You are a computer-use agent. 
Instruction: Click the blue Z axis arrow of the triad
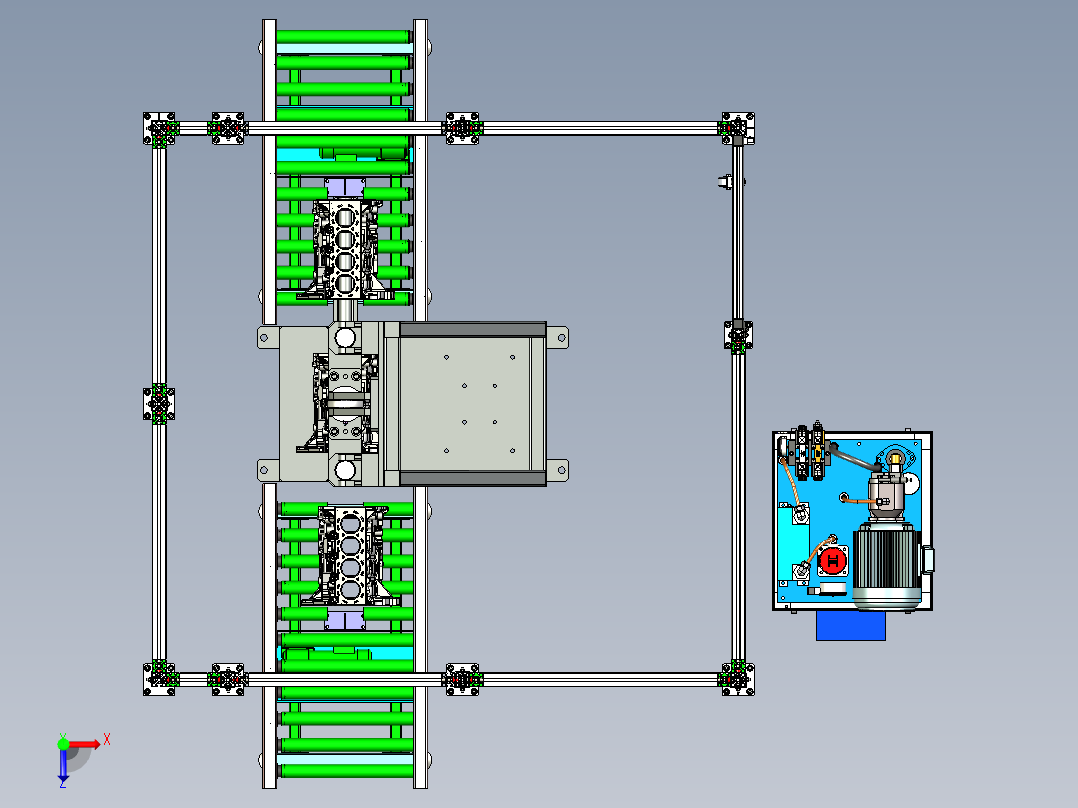(63, 766)
